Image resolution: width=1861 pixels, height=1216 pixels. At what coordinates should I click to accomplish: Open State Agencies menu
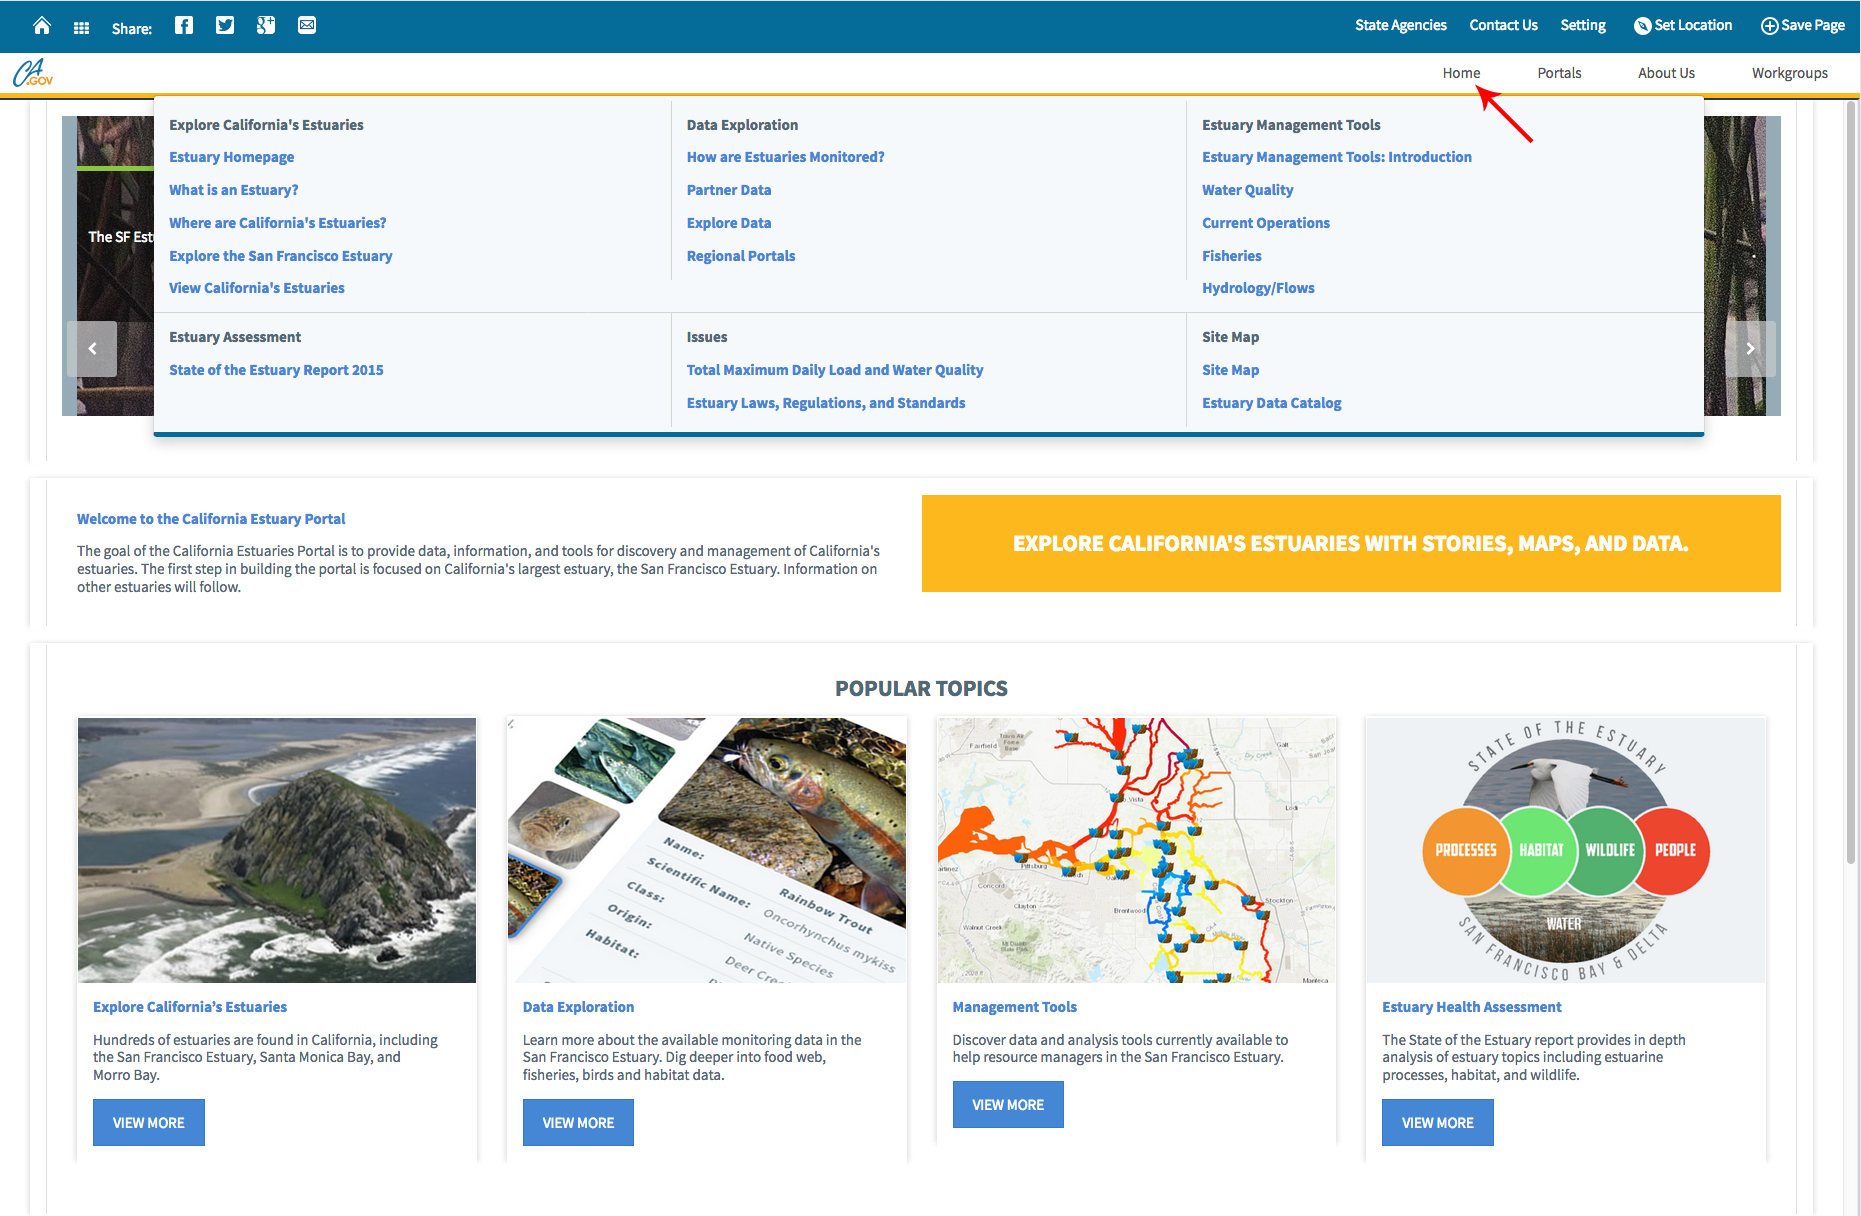pos(1400,25)
